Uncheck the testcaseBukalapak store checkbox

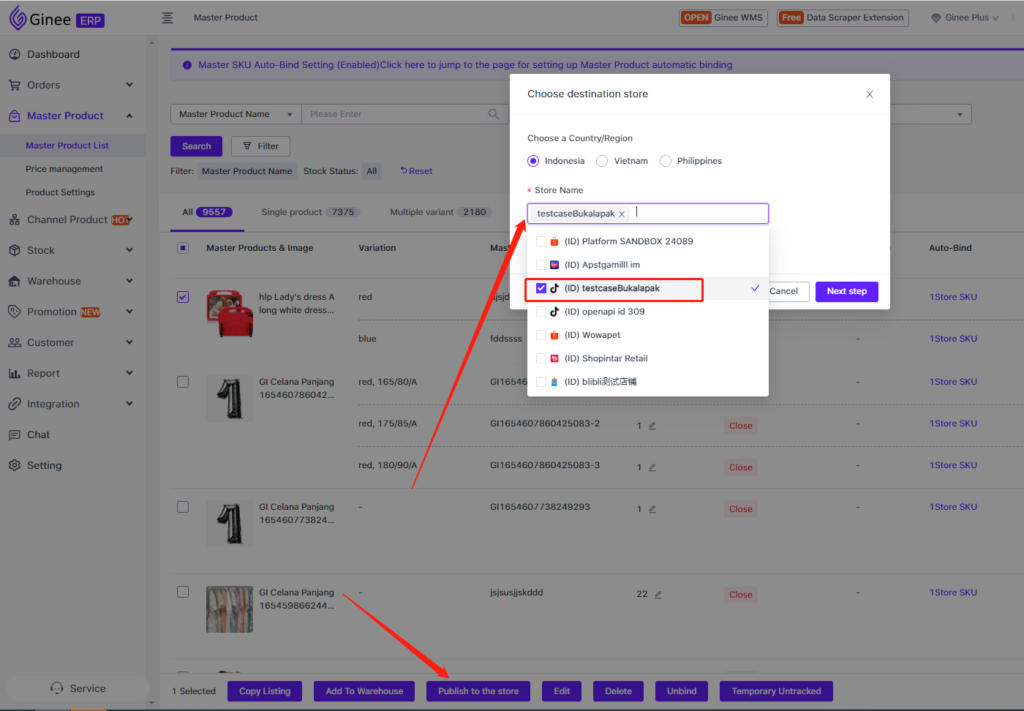(541, 289)
